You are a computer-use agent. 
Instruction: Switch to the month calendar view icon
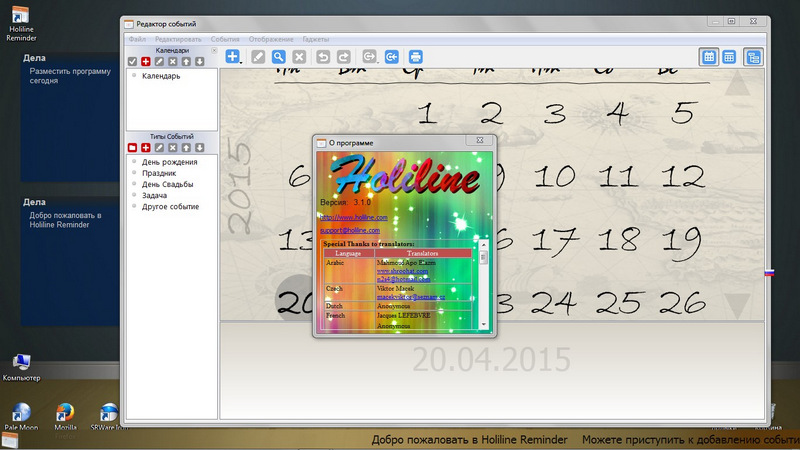(709, 57)
